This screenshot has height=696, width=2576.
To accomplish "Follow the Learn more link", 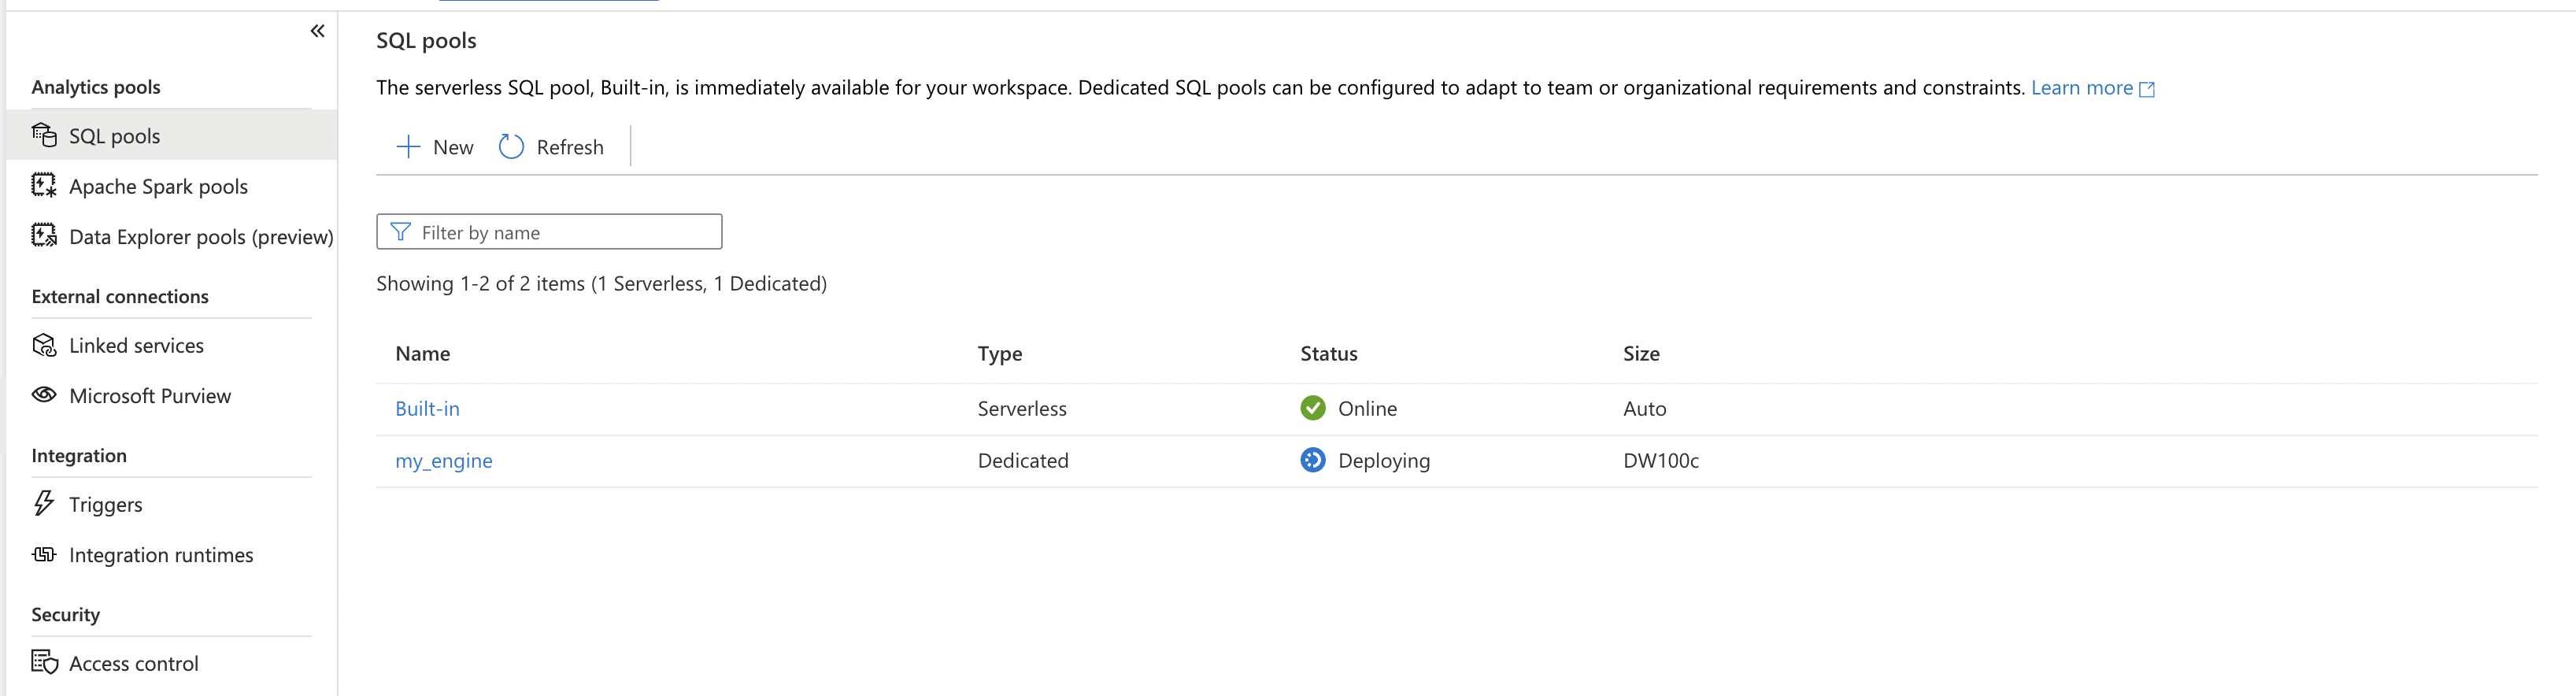I will [2081, 88].
